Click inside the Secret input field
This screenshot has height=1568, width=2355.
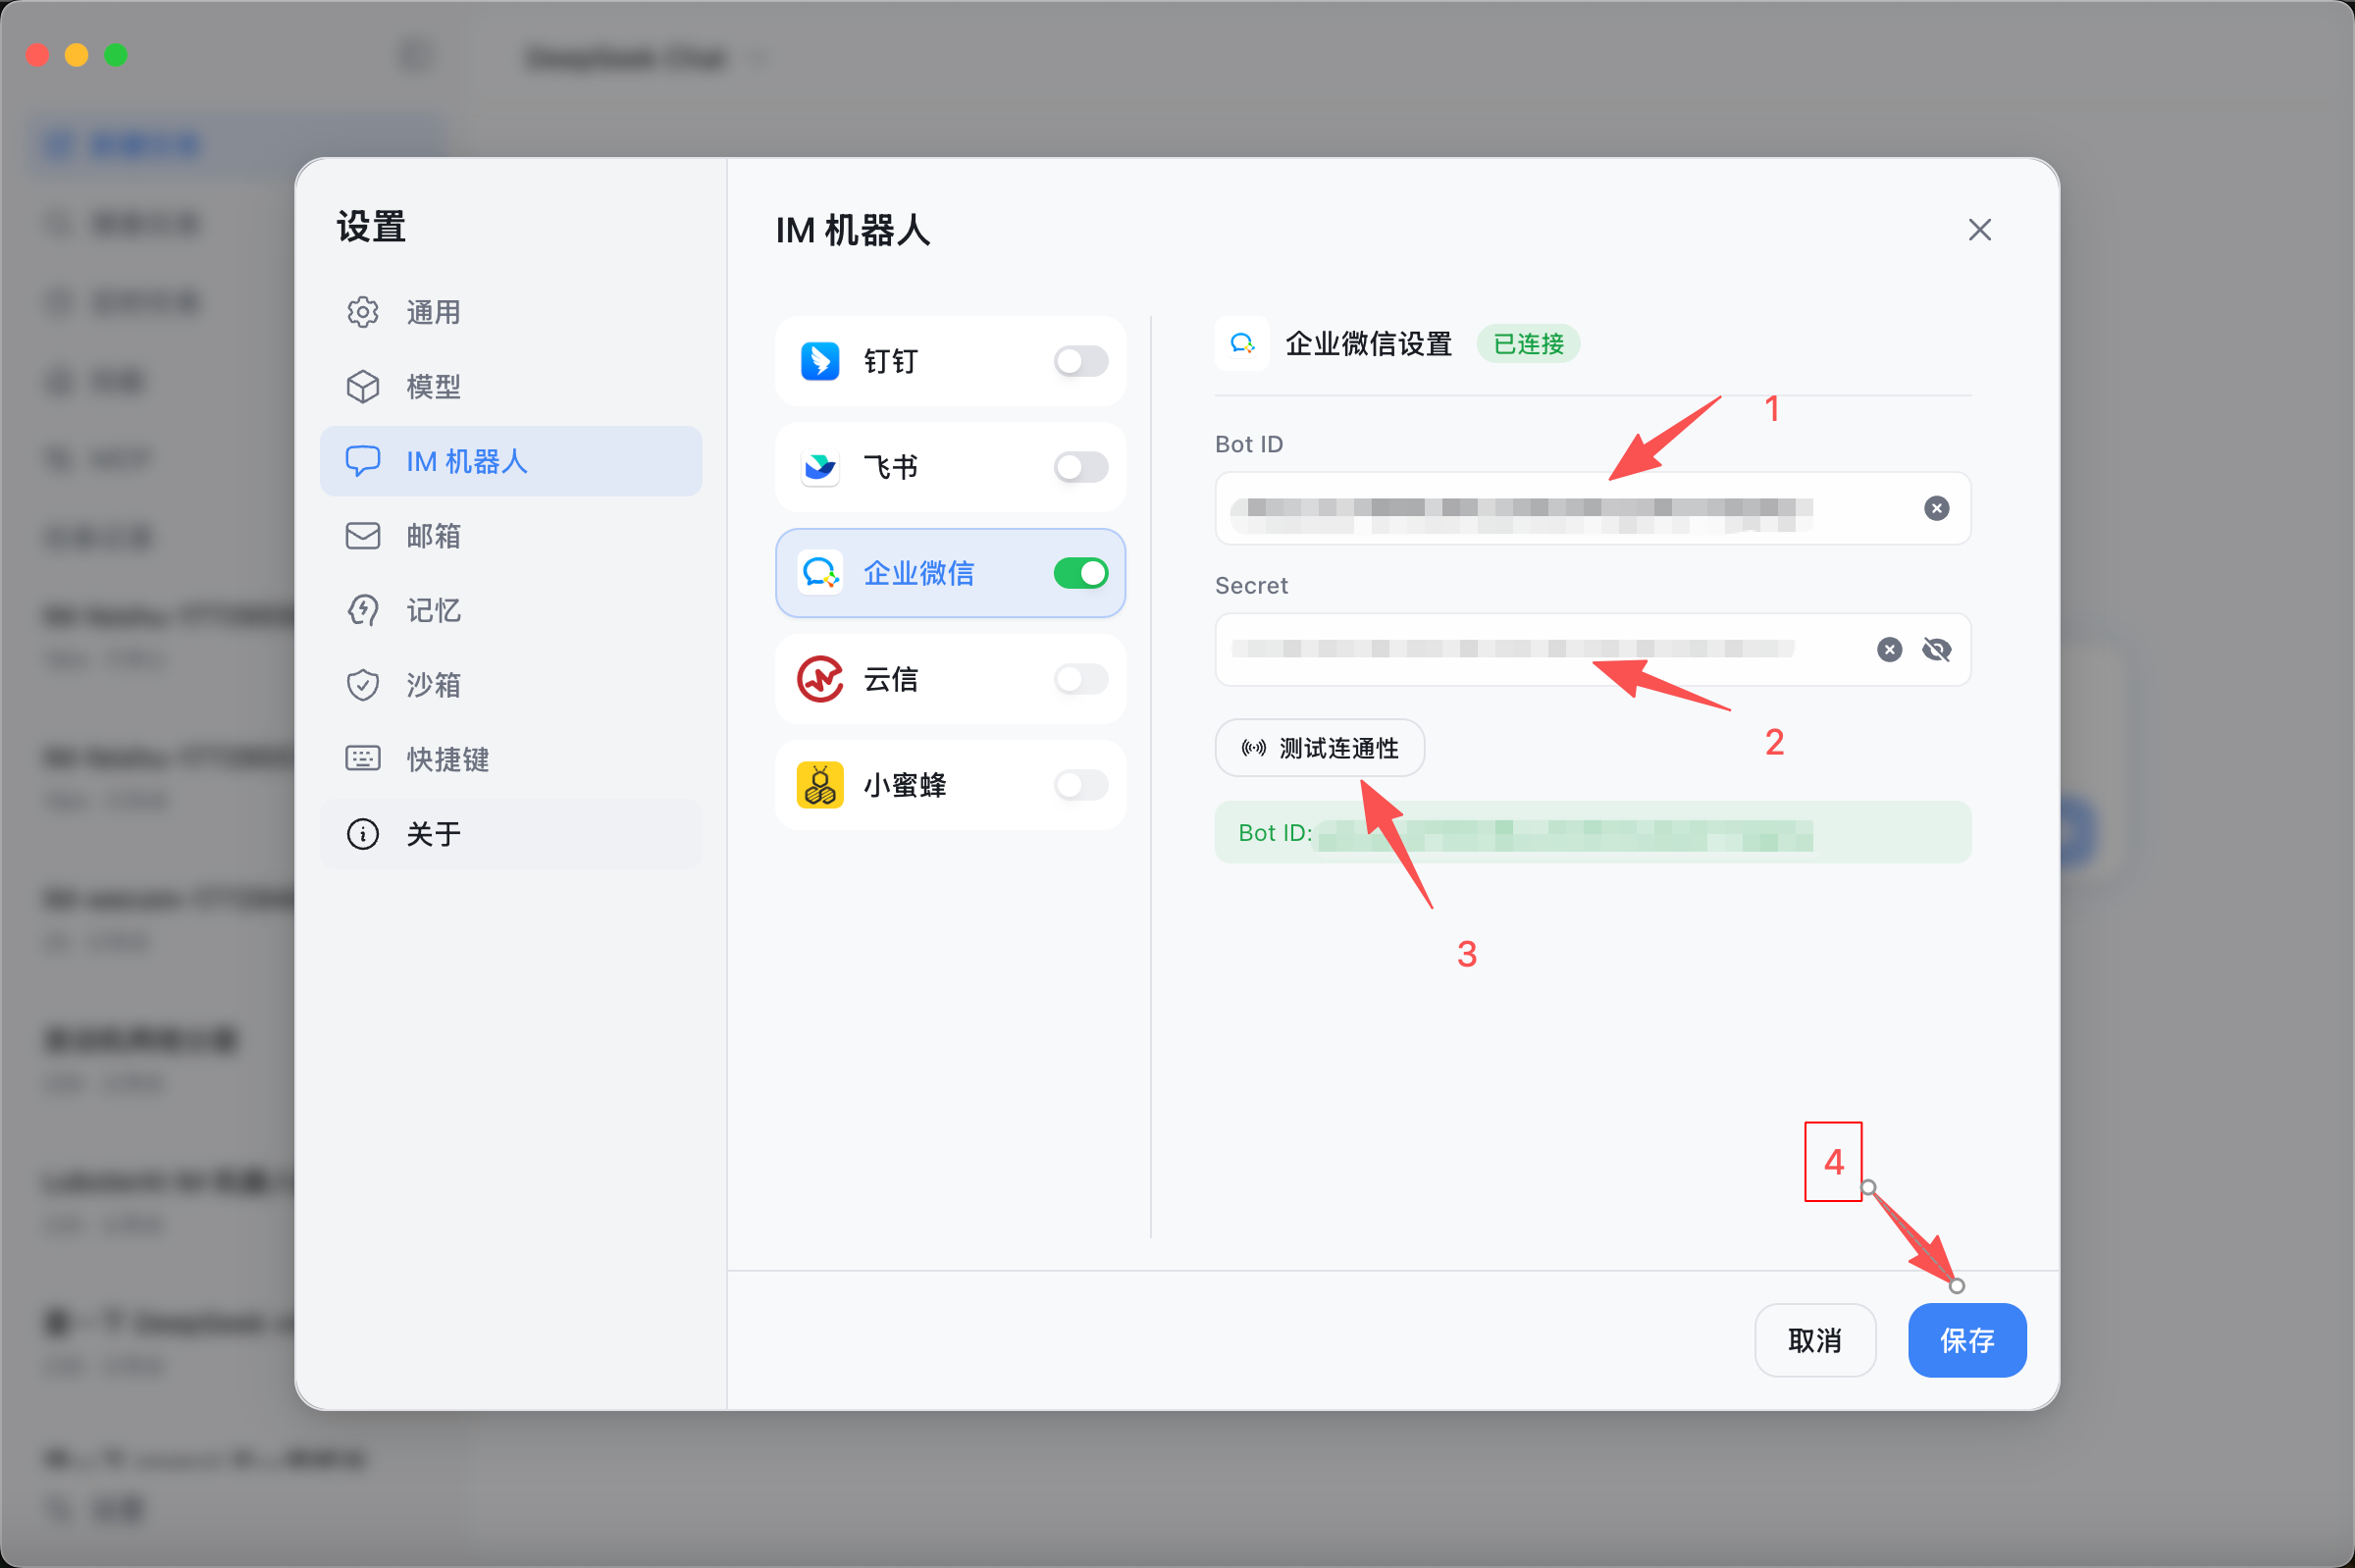1550,649
